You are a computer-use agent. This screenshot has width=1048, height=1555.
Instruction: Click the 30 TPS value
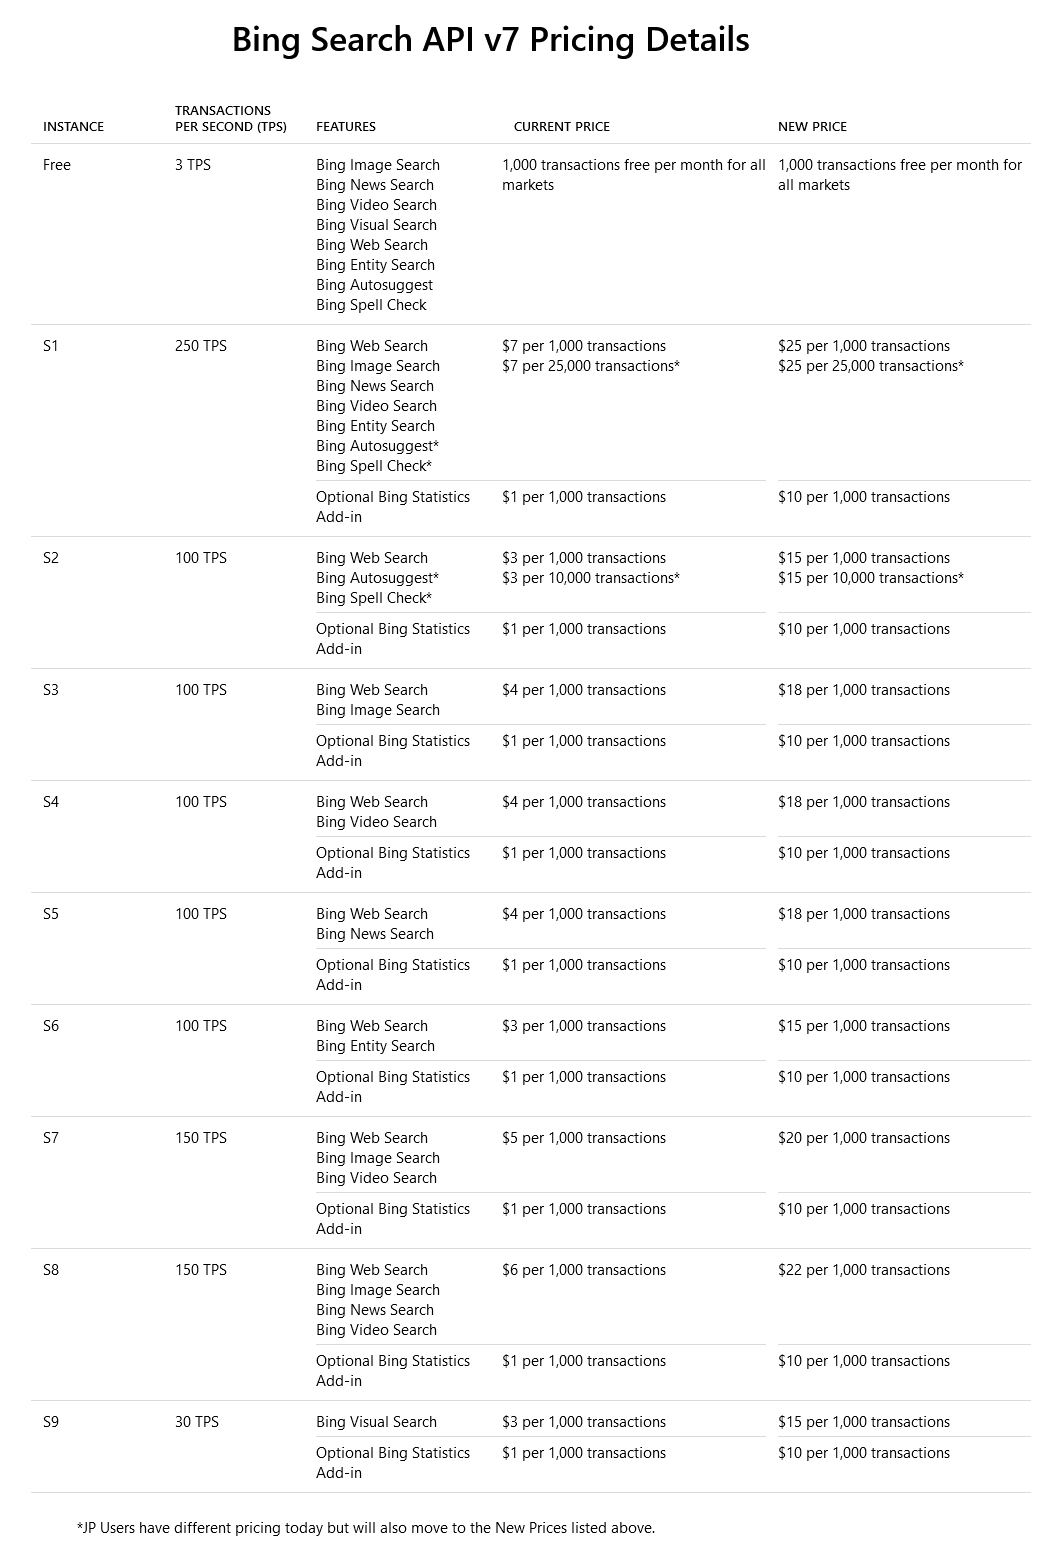[x=197, y=1422]
